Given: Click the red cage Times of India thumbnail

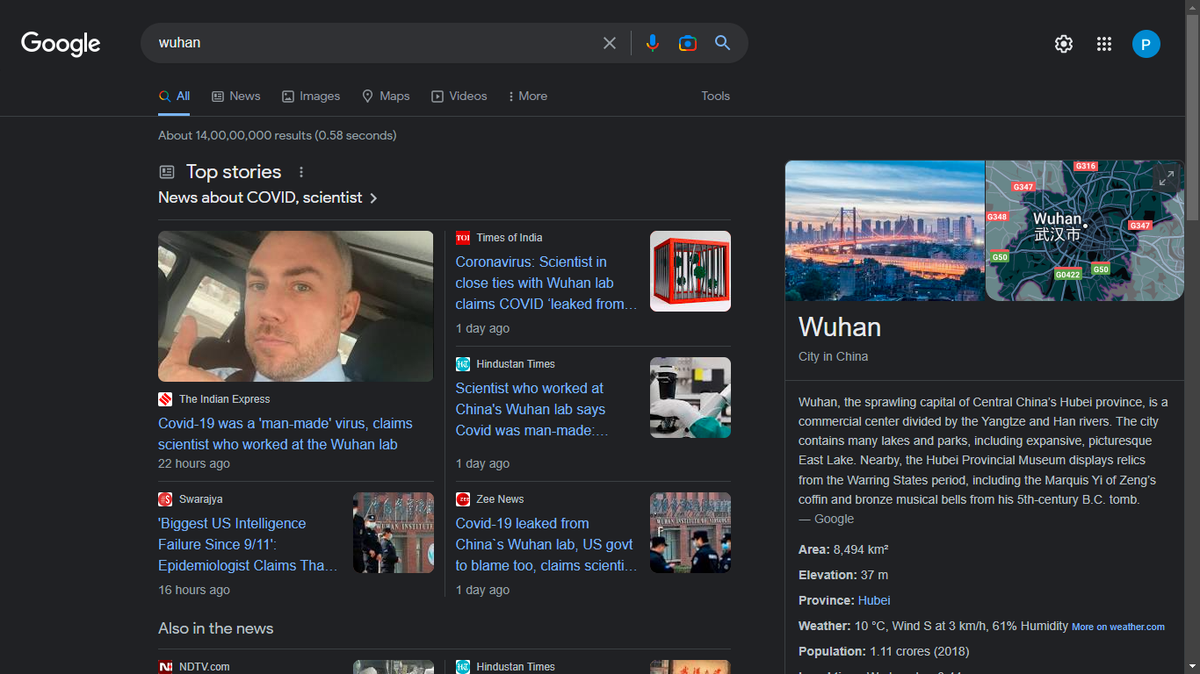Looking at the screenshot, I should (x=690, y=271).
